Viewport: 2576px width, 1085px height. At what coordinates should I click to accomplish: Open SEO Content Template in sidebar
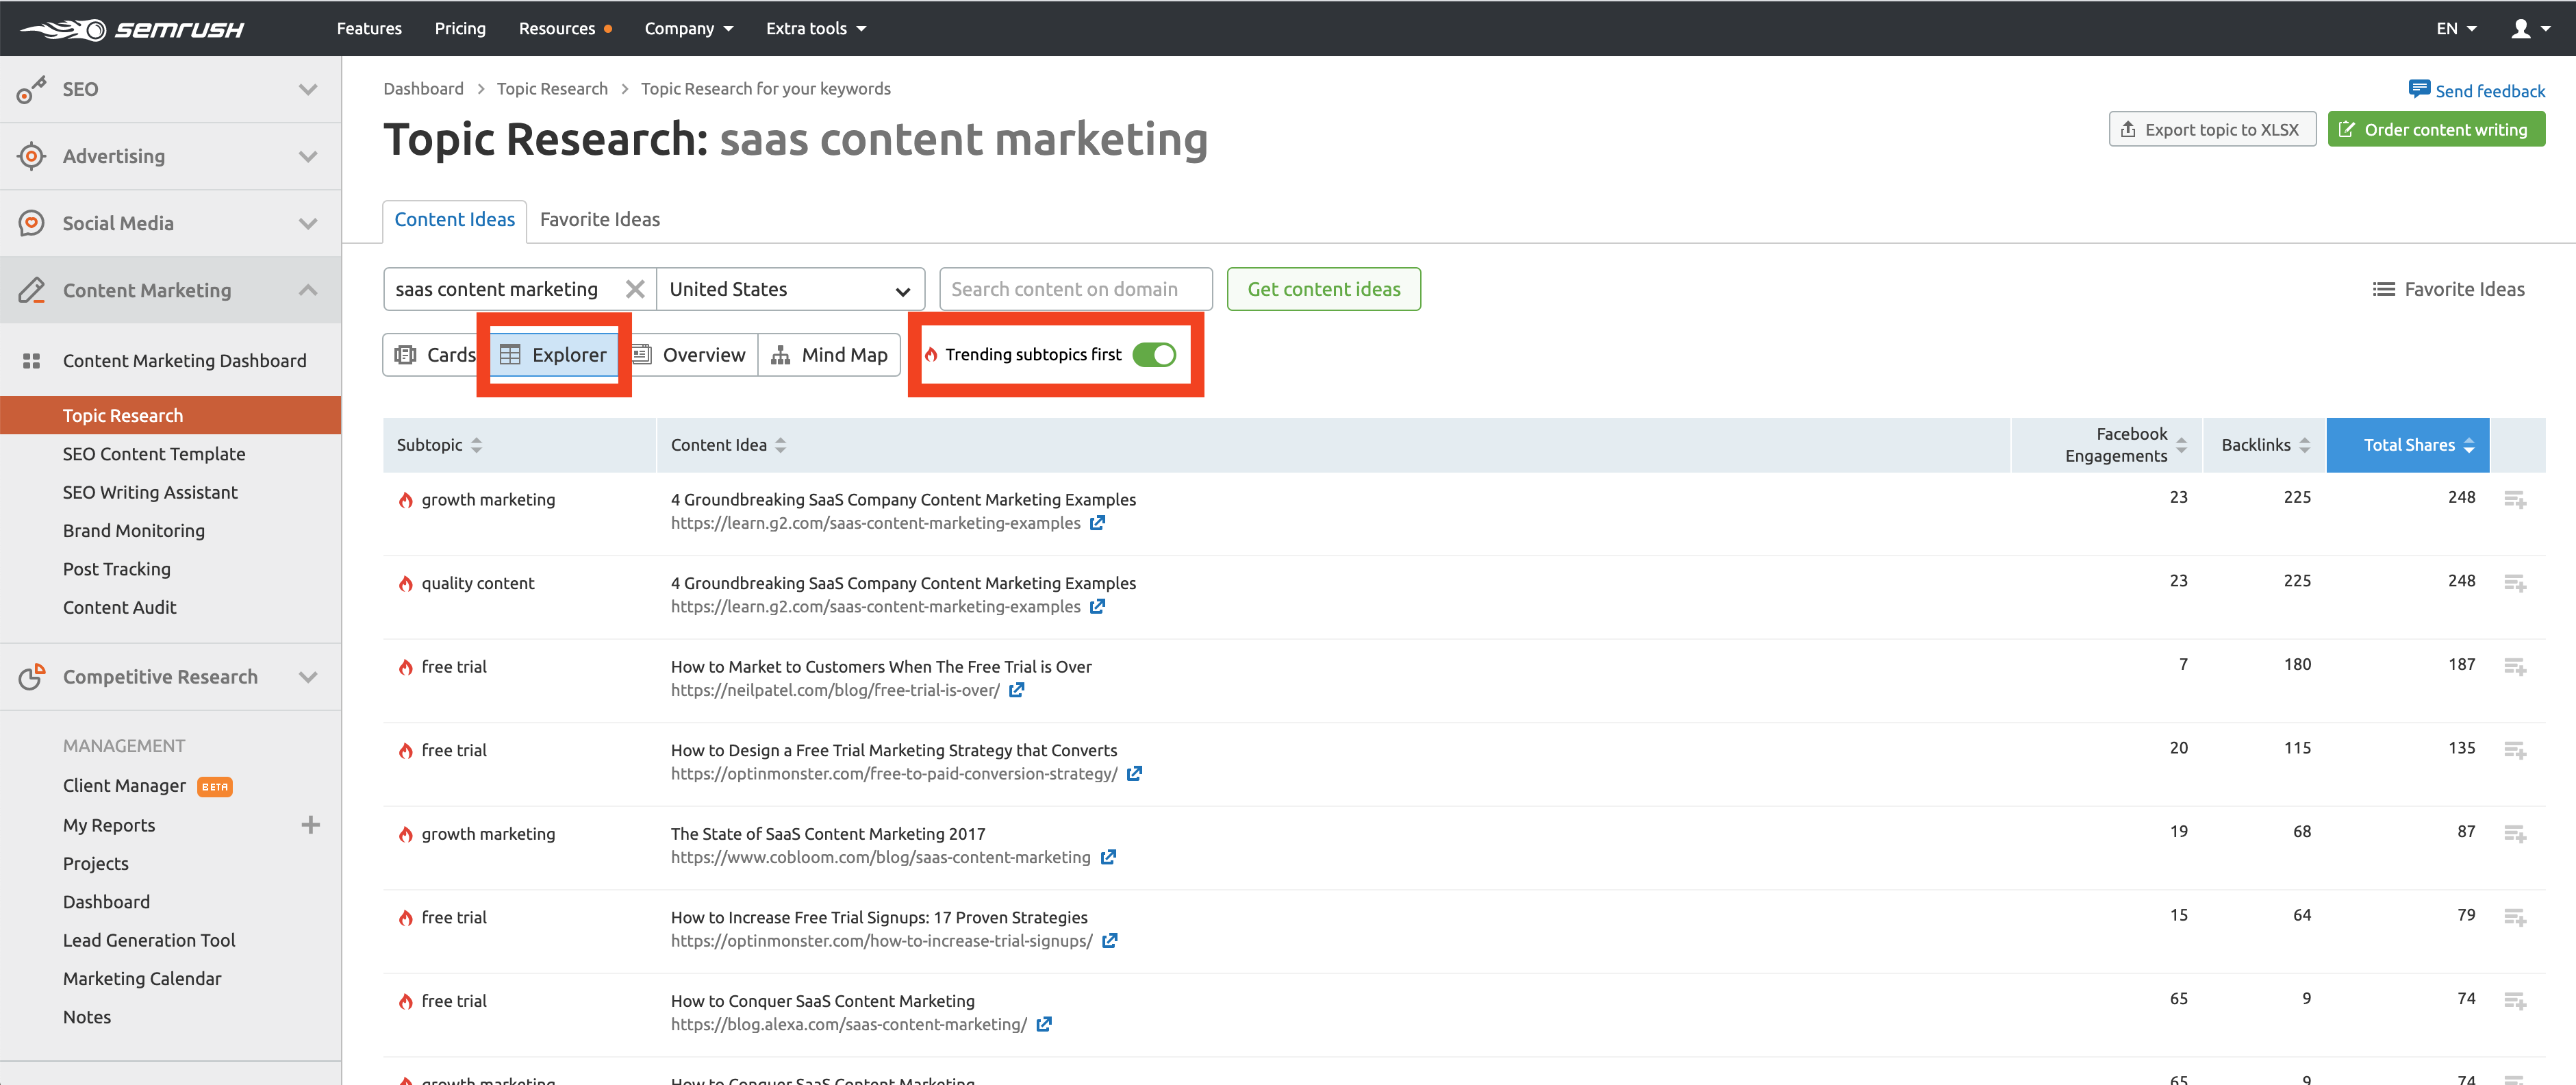(x=154, y=454)
